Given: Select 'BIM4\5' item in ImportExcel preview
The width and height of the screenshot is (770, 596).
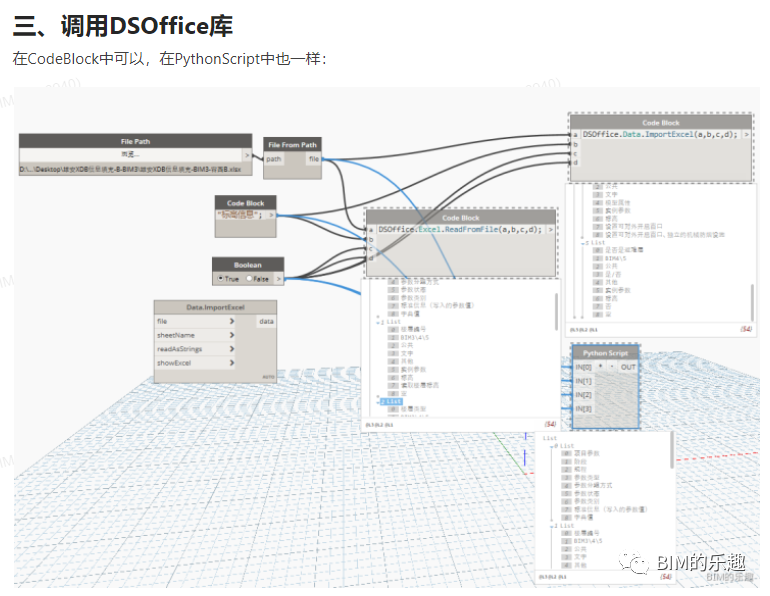Looking at the screenshot, I should point(616,258).
